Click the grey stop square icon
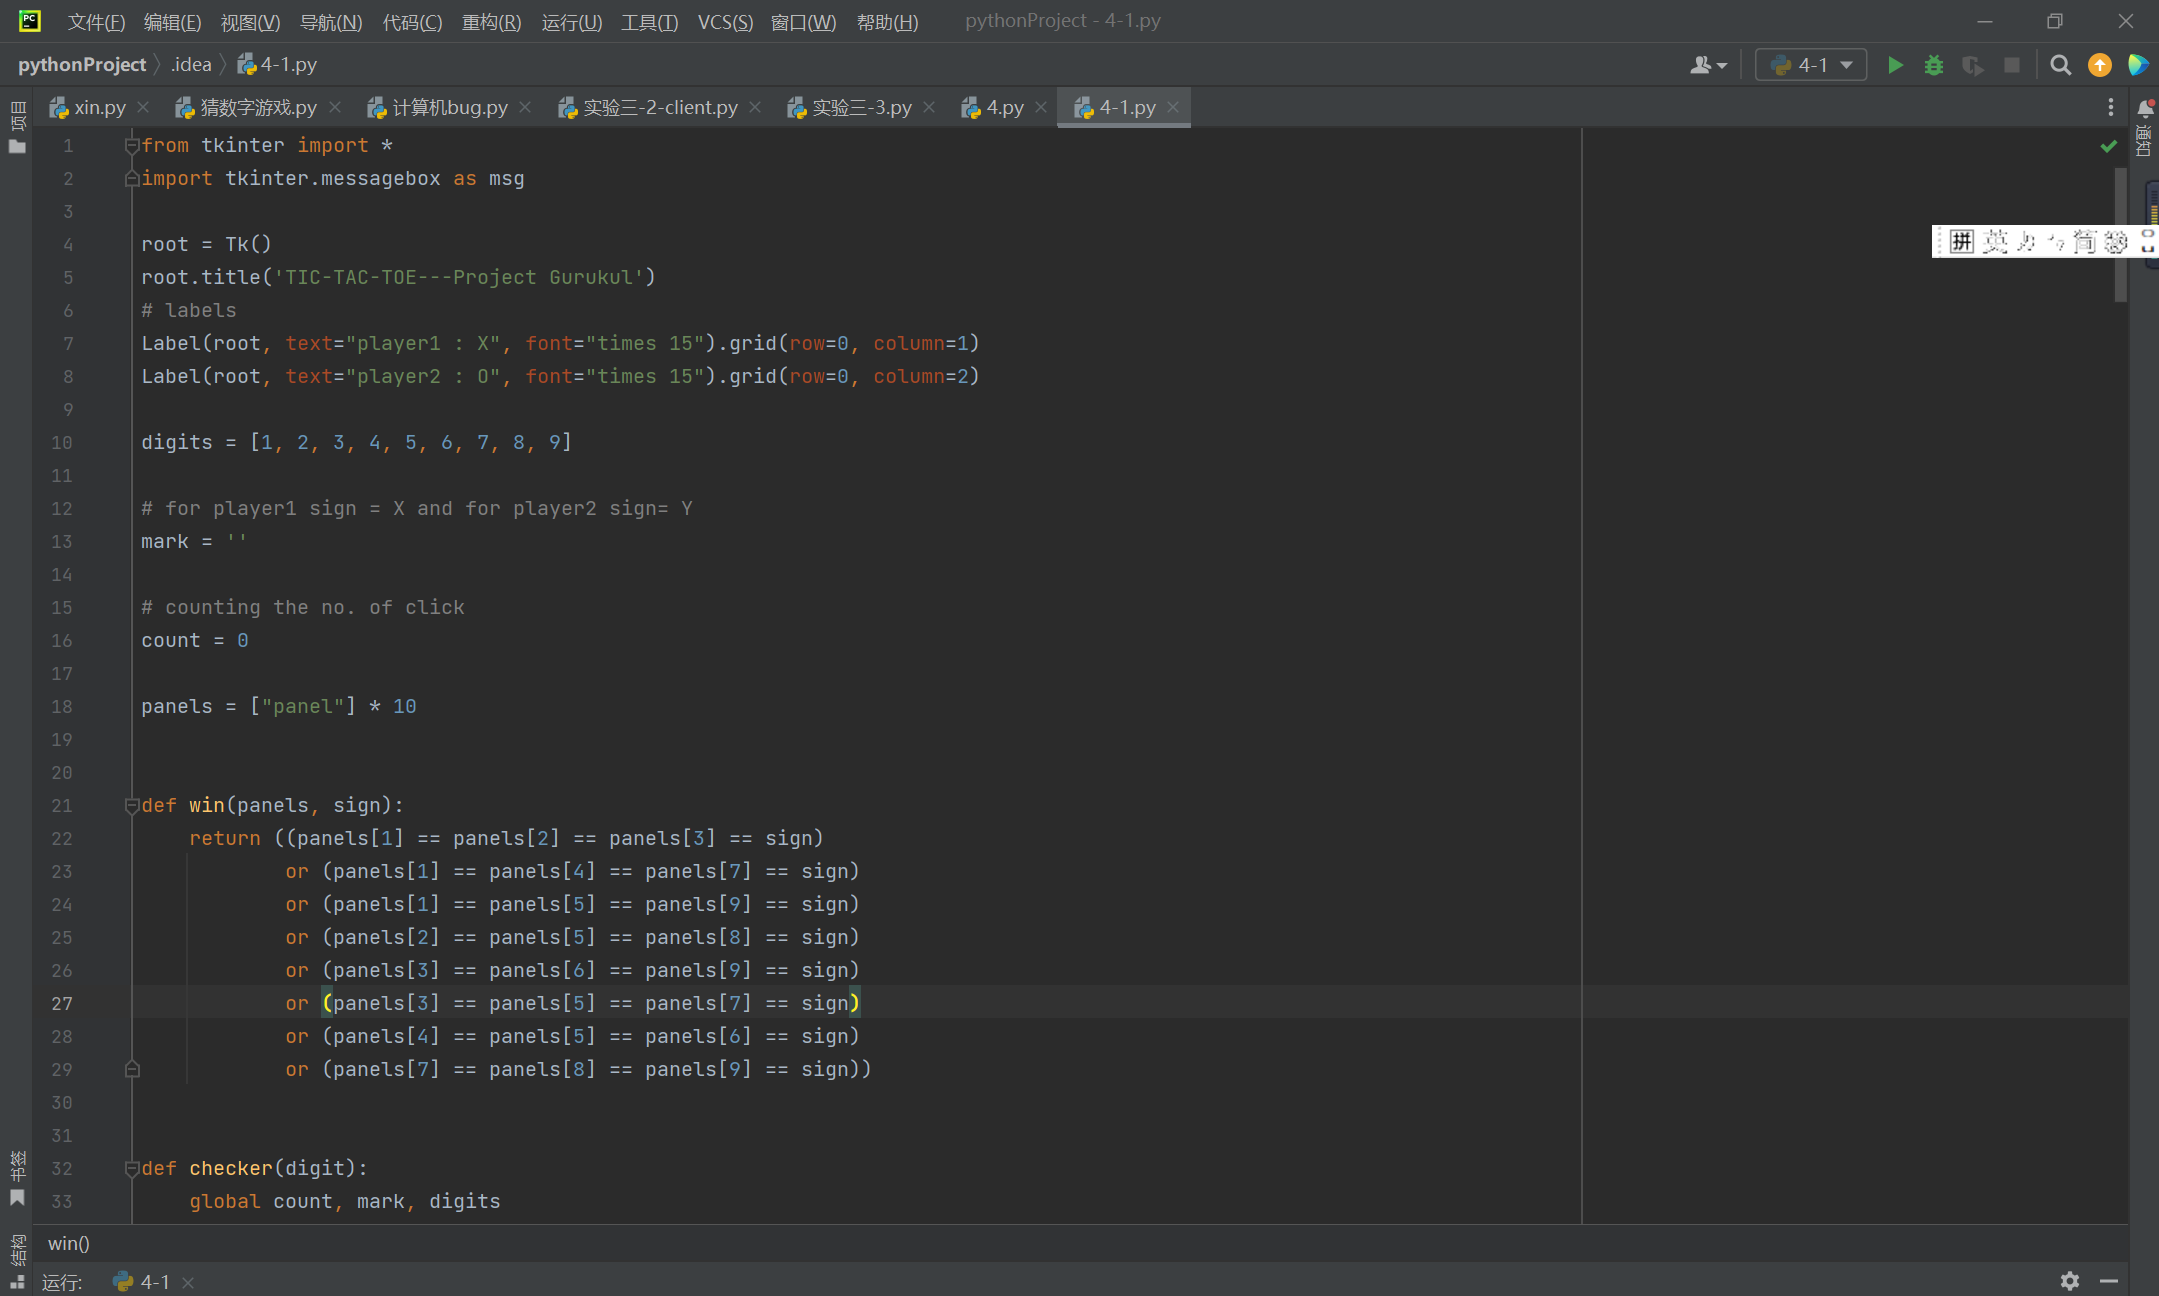 (2012, 65)
